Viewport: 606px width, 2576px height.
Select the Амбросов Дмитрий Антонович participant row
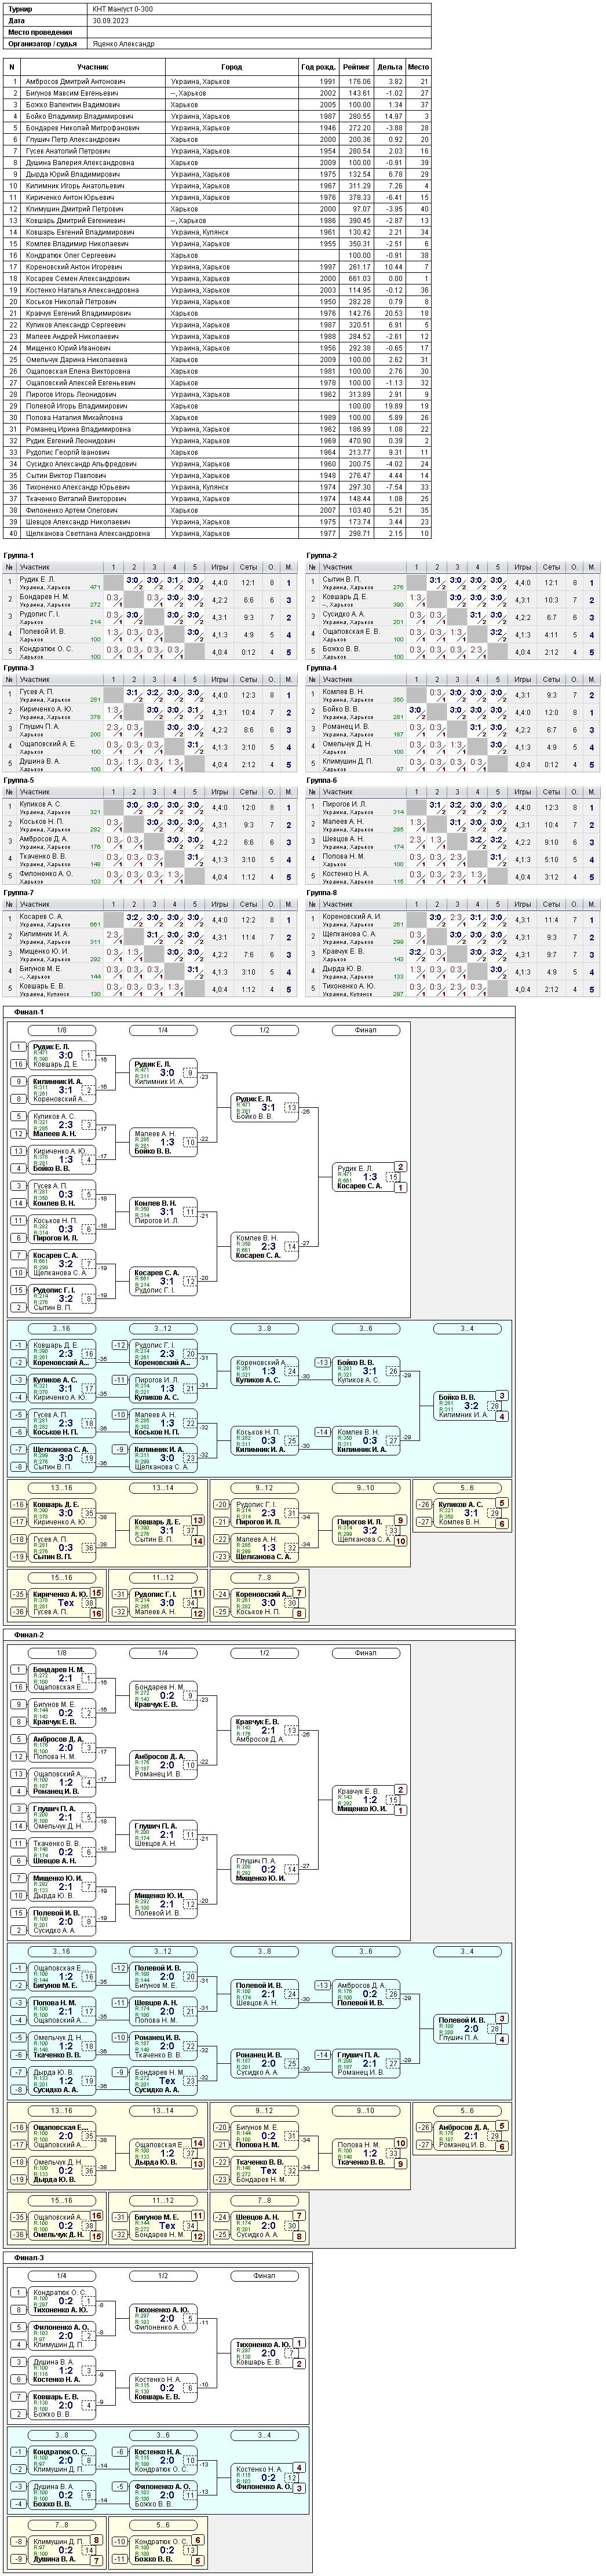click(x=218, y=81)
